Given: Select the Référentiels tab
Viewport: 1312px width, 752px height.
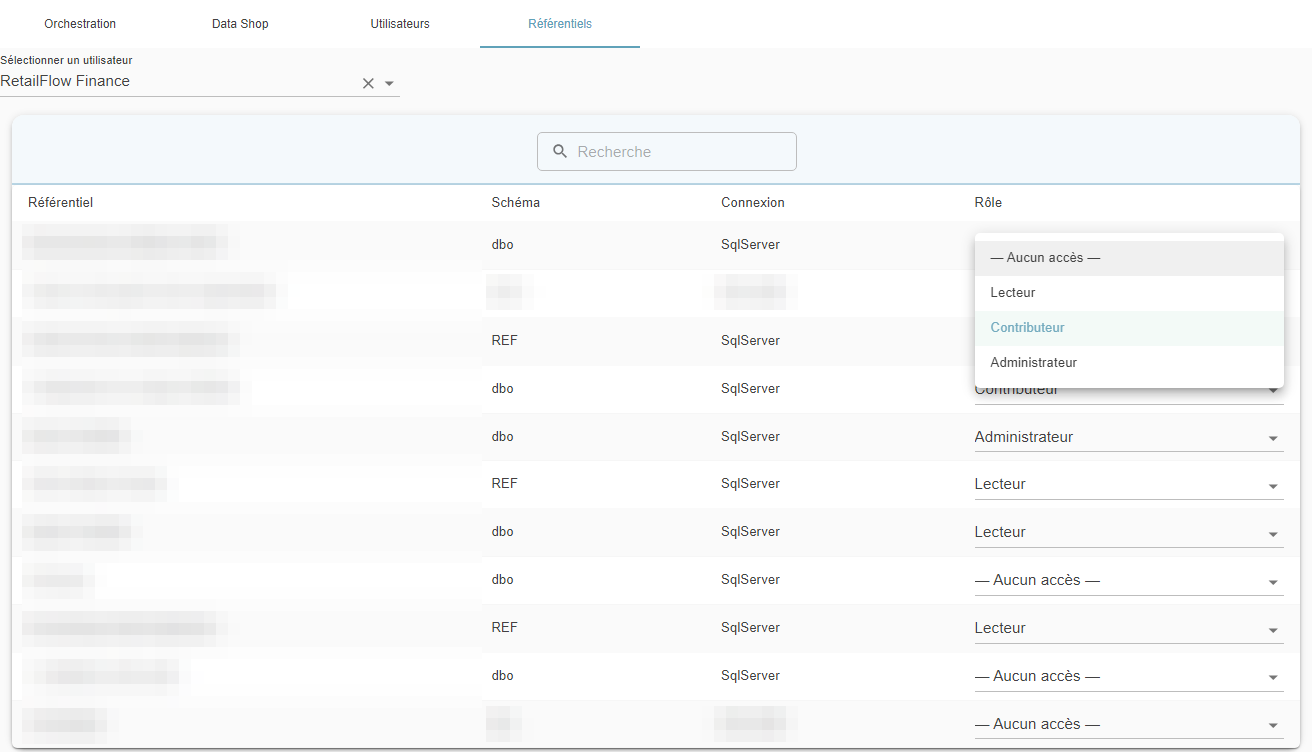Looking at the screenshot, I should click(560, 24).
